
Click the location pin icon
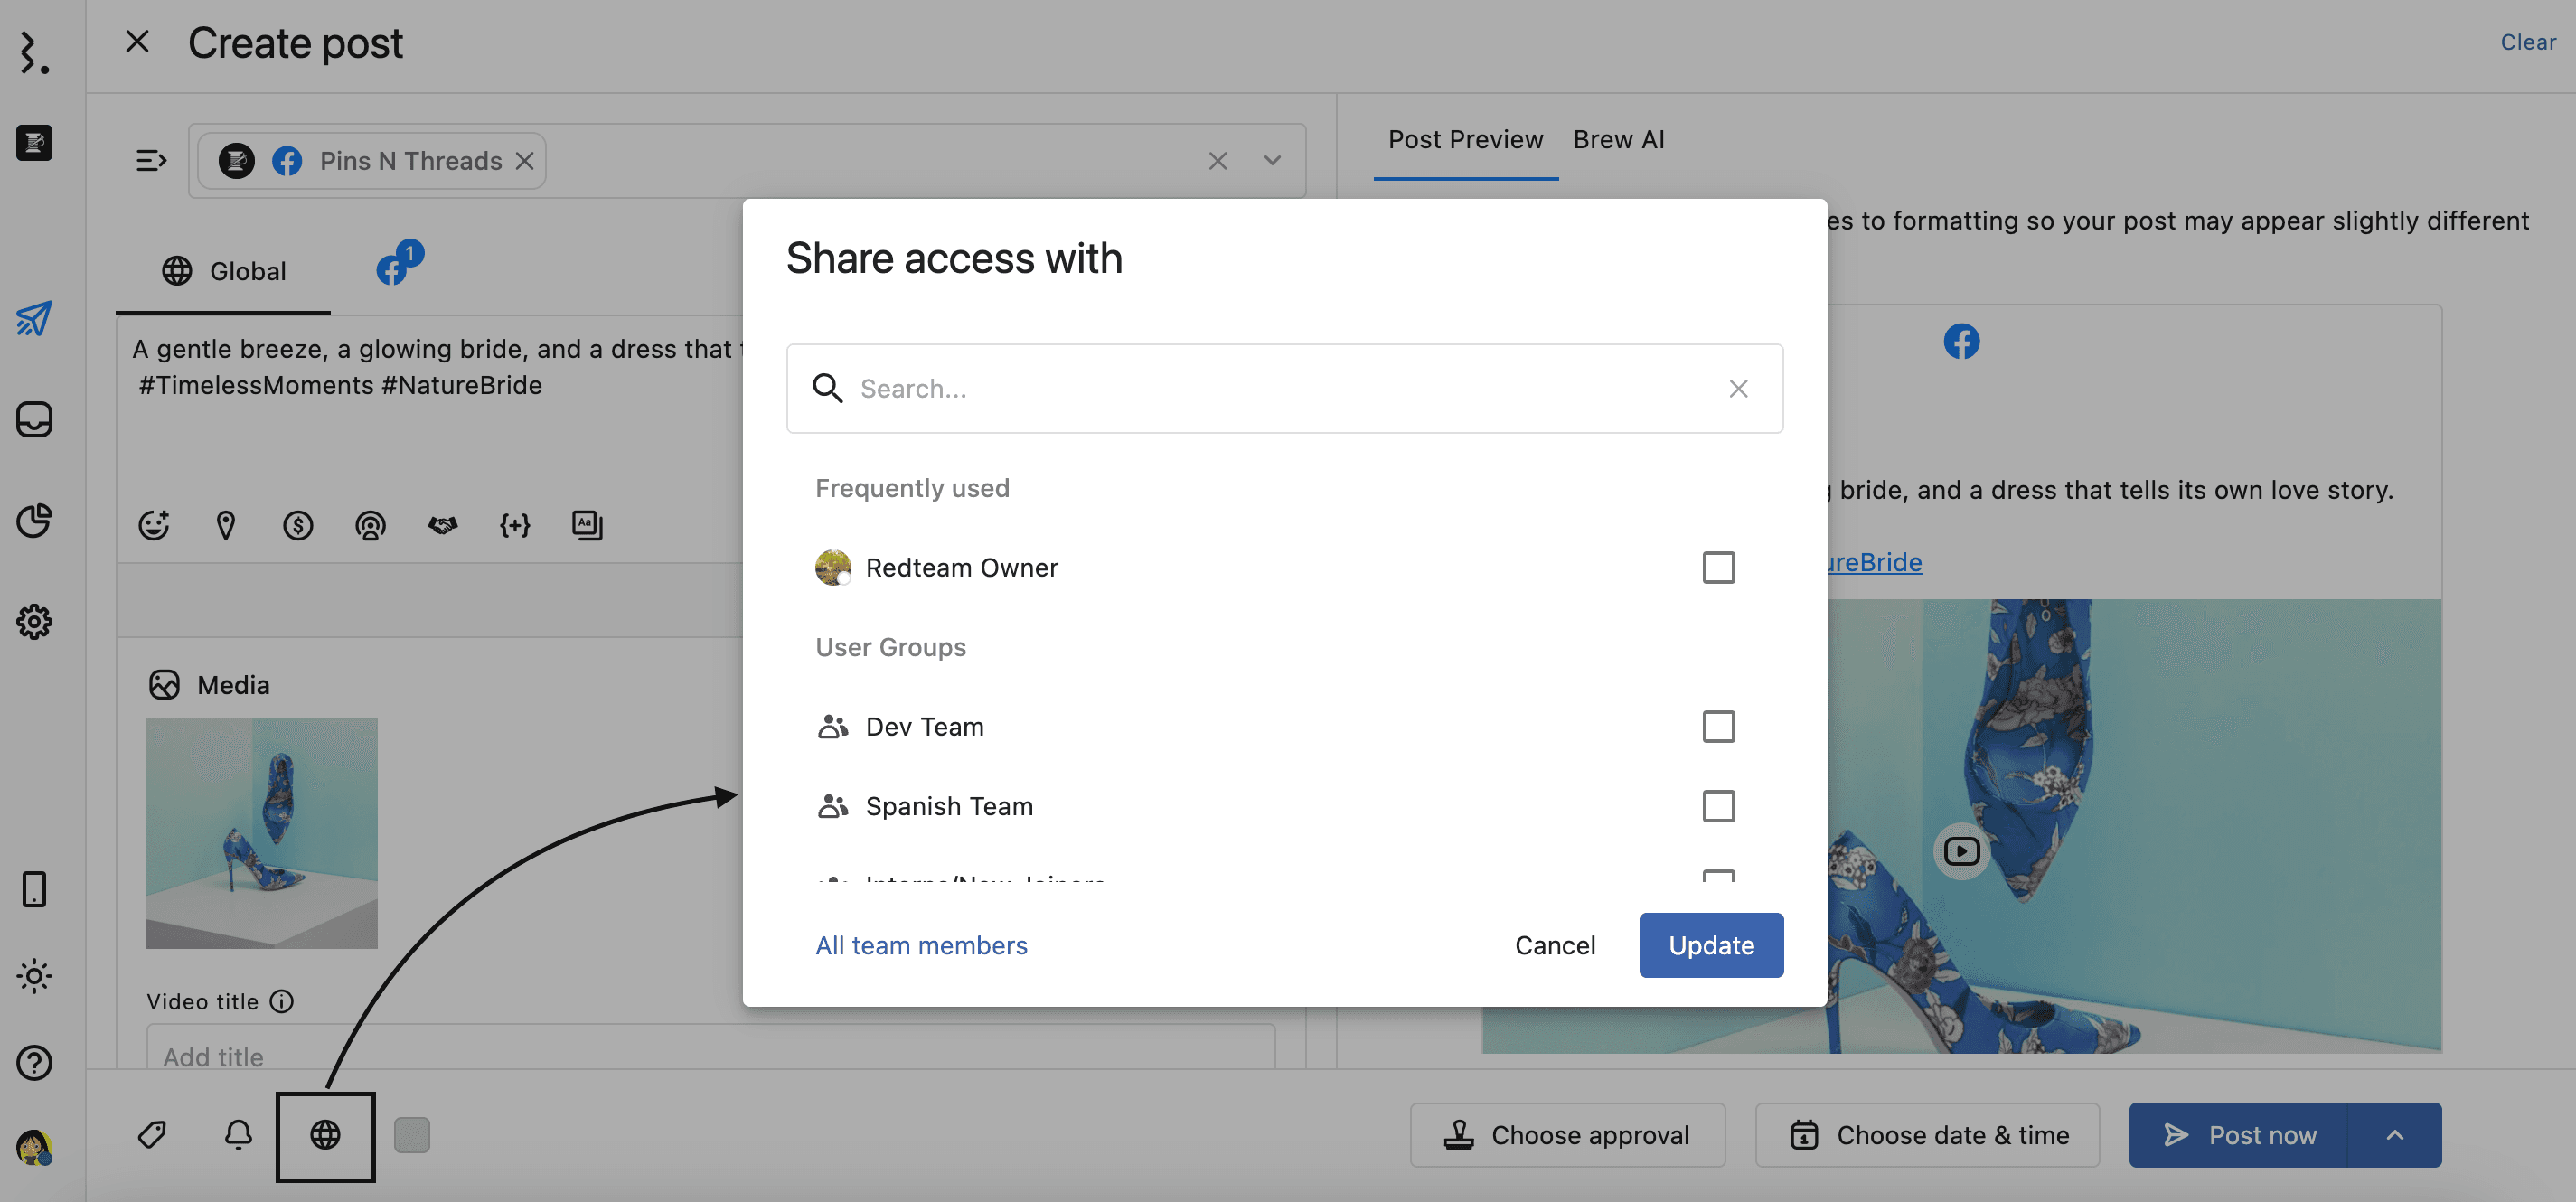[226, 525]
